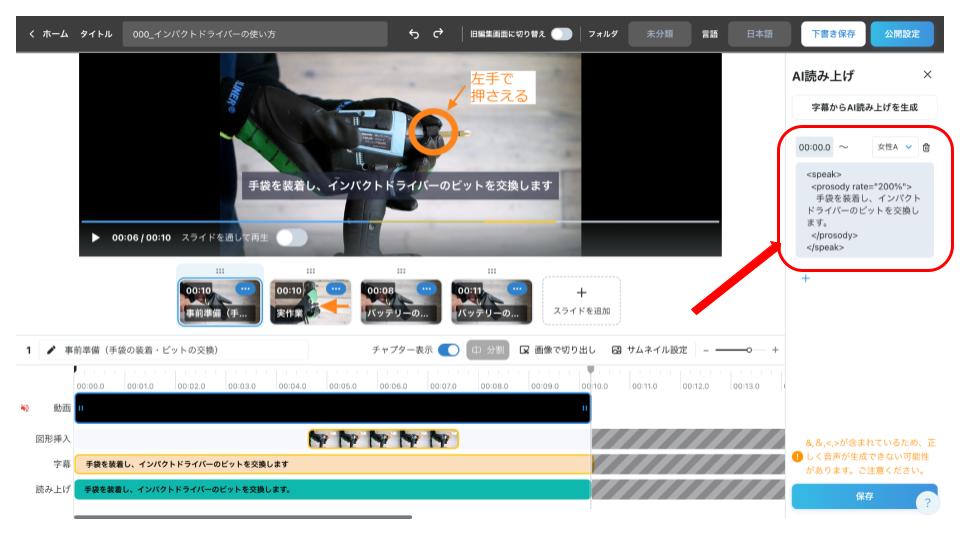Redo the last edit

point(438,34)
